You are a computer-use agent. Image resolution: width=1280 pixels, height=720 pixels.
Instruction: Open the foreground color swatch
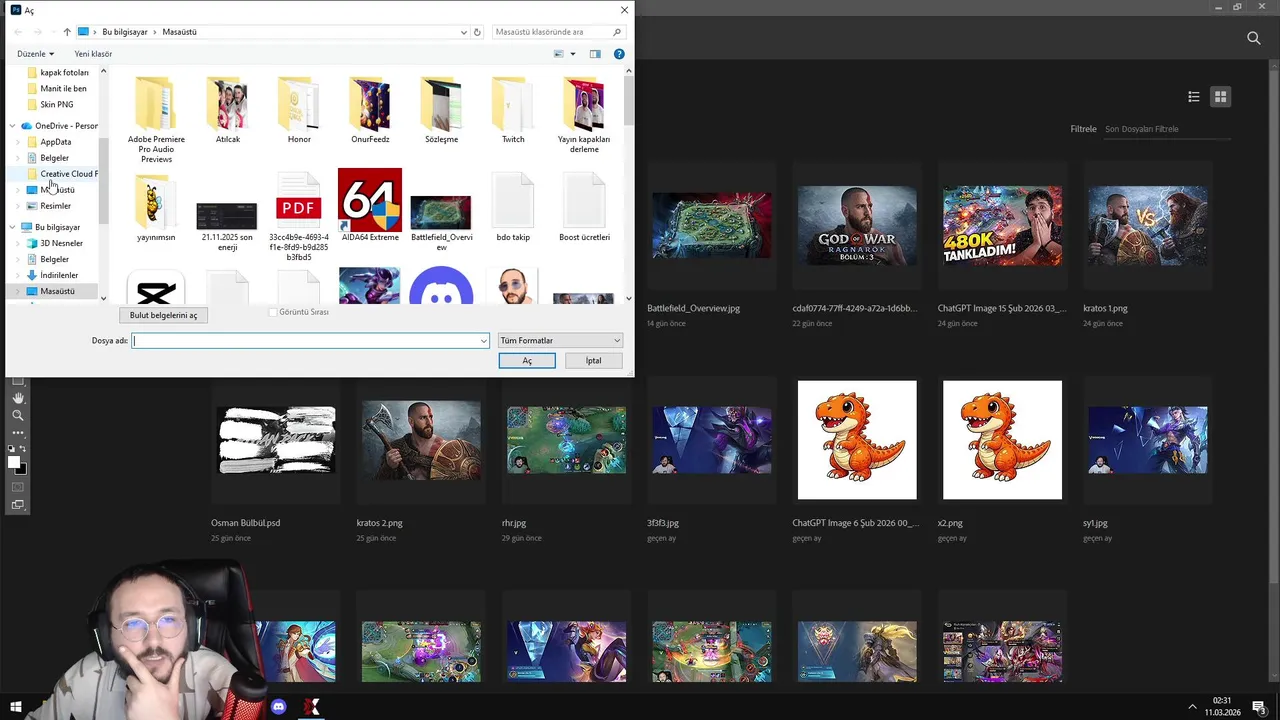[x=14, y=462]
